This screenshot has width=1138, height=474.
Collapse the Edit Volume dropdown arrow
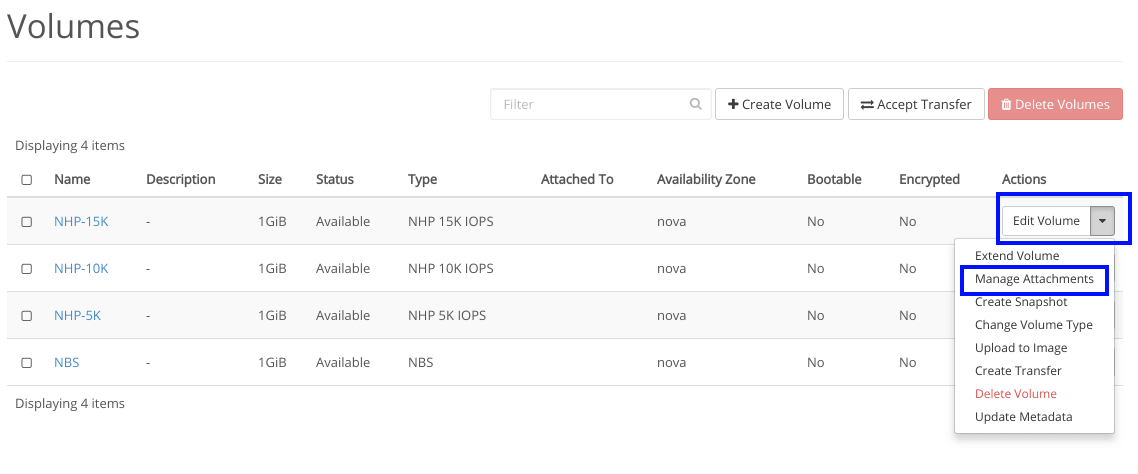coord(1102,221)
